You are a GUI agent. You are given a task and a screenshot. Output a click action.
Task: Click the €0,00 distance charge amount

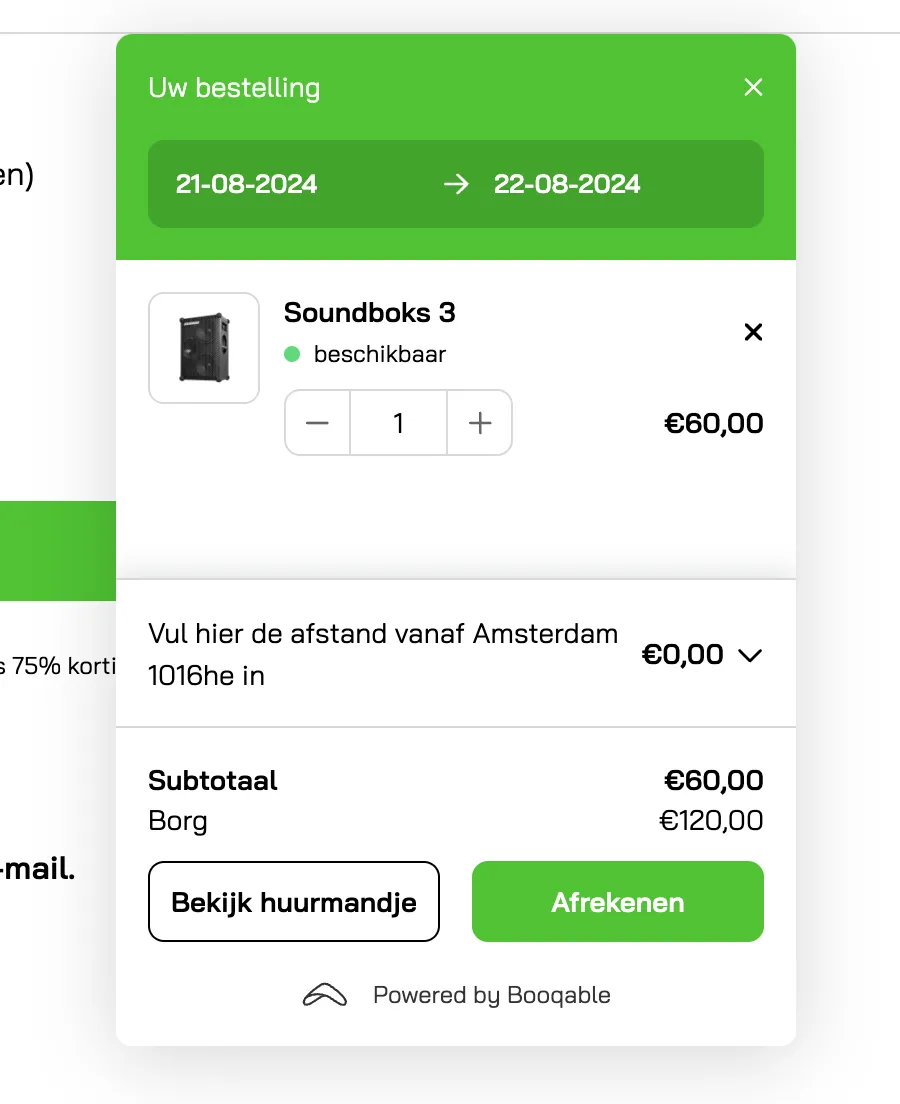click(x=682, y=655)
